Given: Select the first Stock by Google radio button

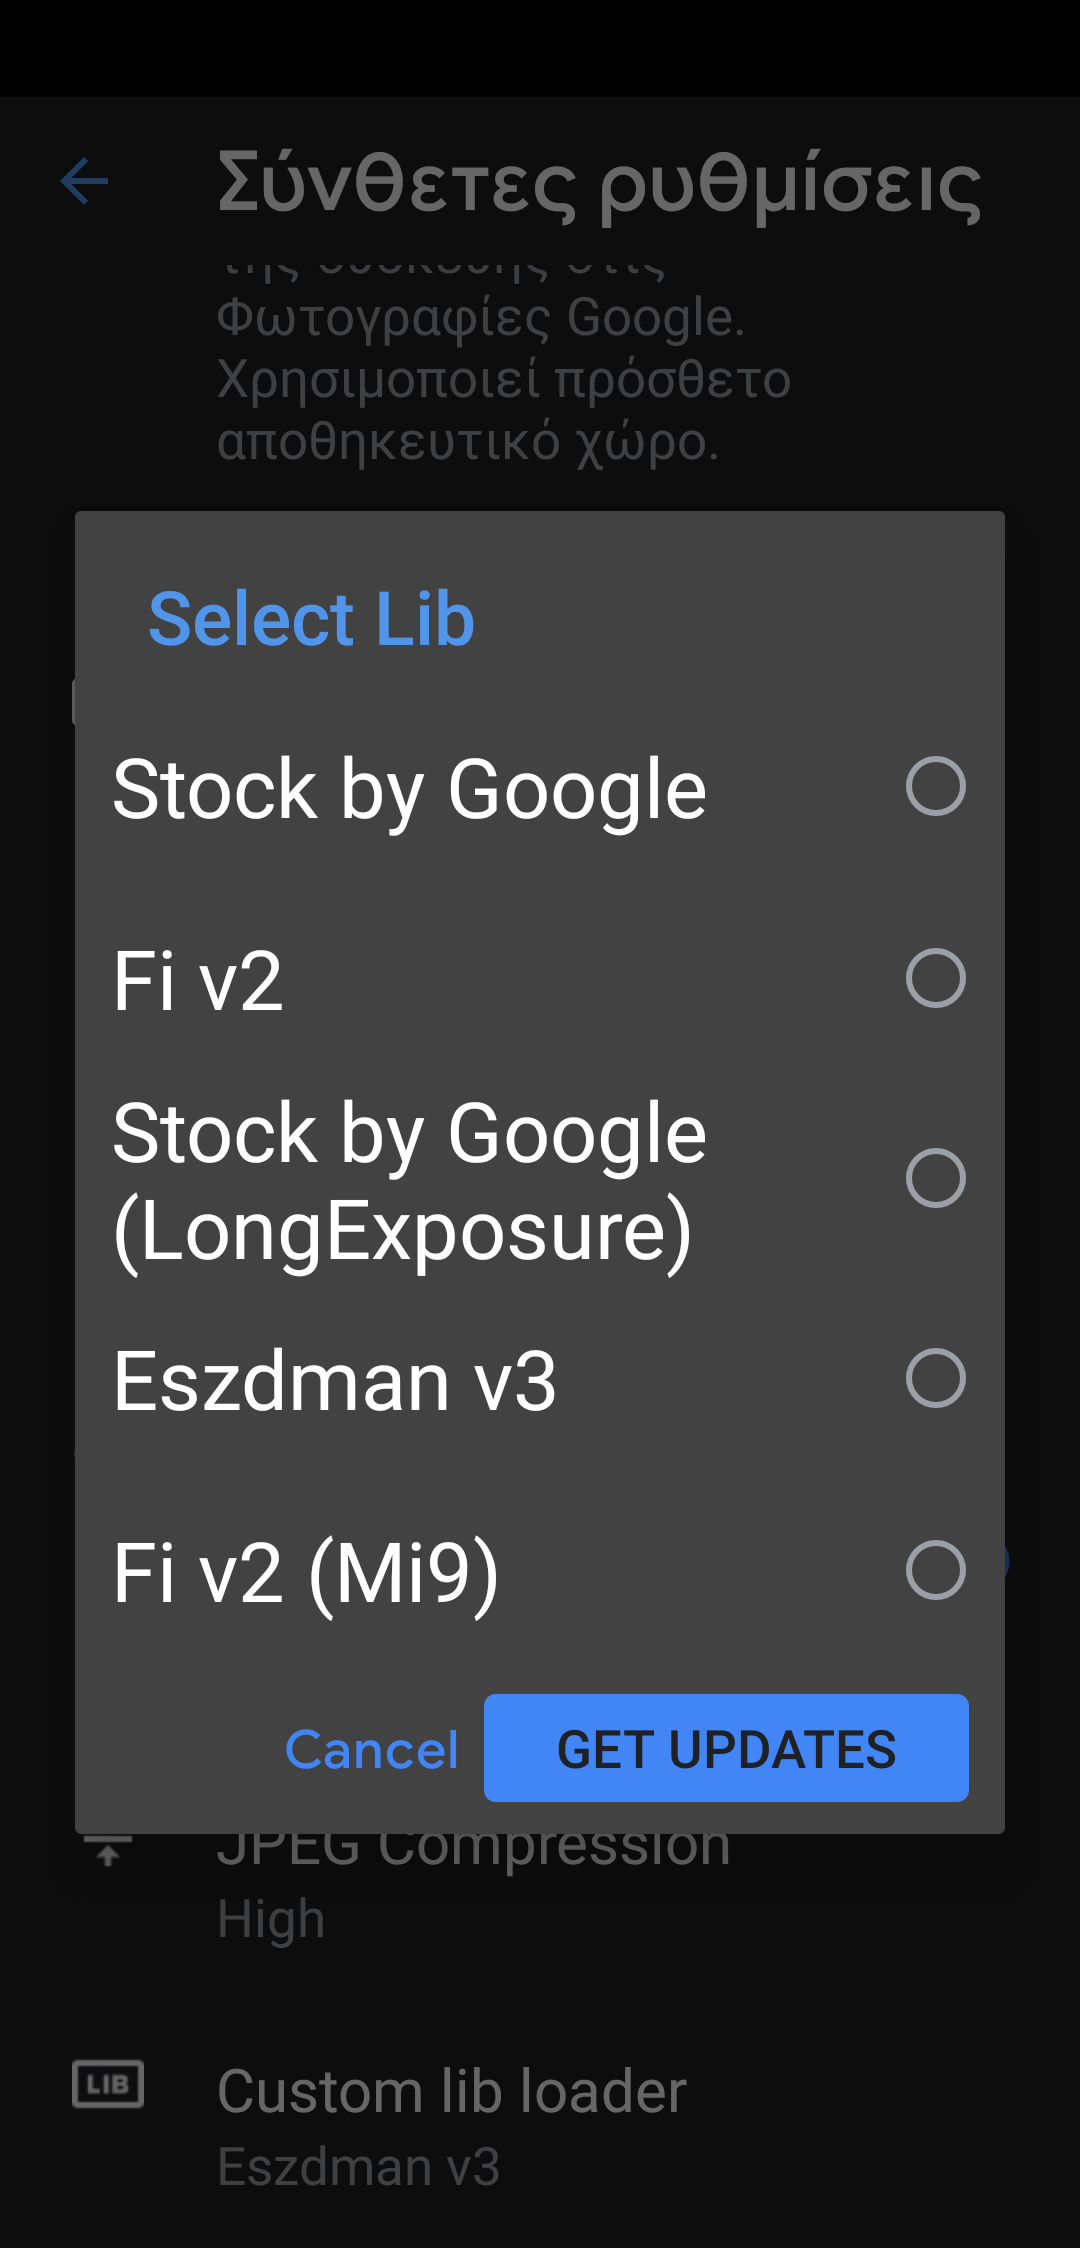Looking at the screenshot, I should 935,786.
